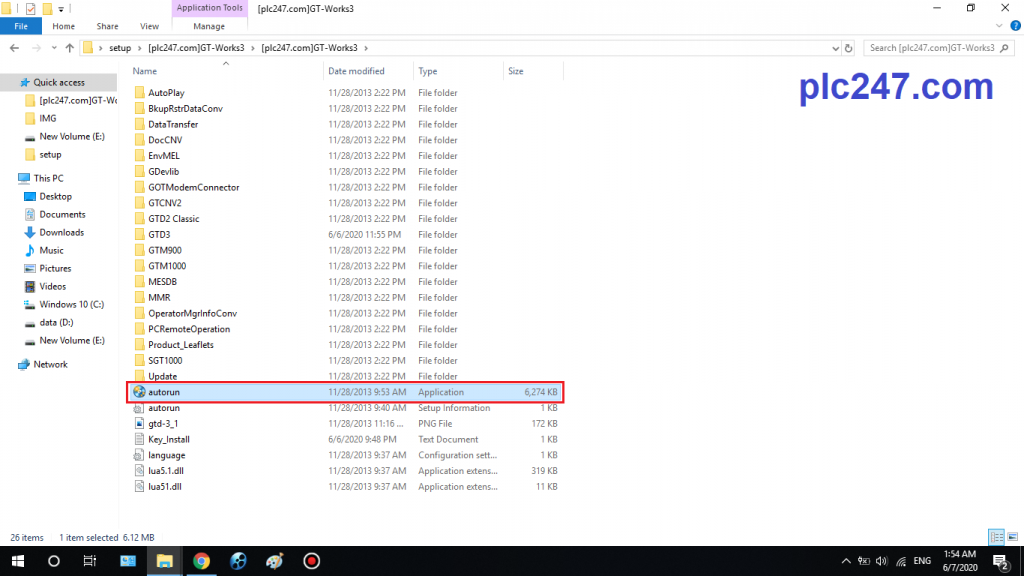Click 'setup' in the address breadcrumb

point(120,48)
